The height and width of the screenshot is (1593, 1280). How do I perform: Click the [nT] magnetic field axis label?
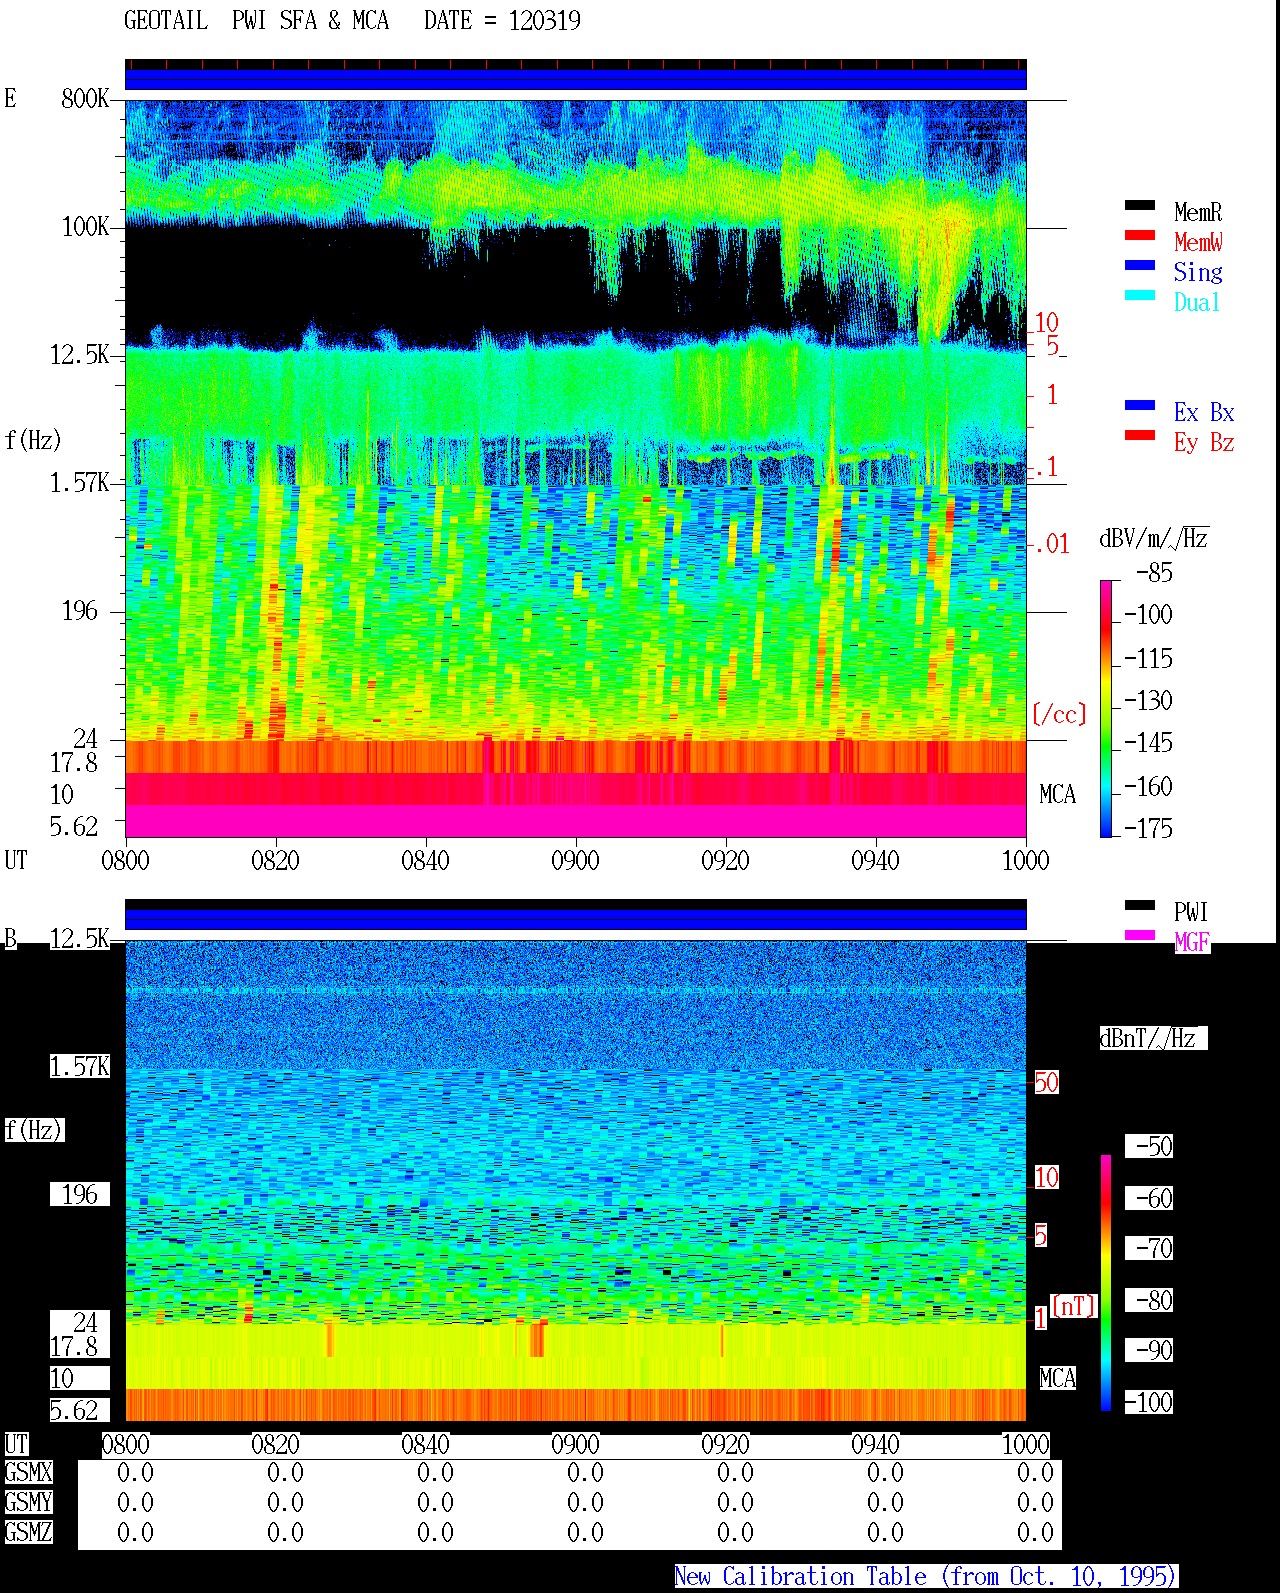tap(1074, 1305)
